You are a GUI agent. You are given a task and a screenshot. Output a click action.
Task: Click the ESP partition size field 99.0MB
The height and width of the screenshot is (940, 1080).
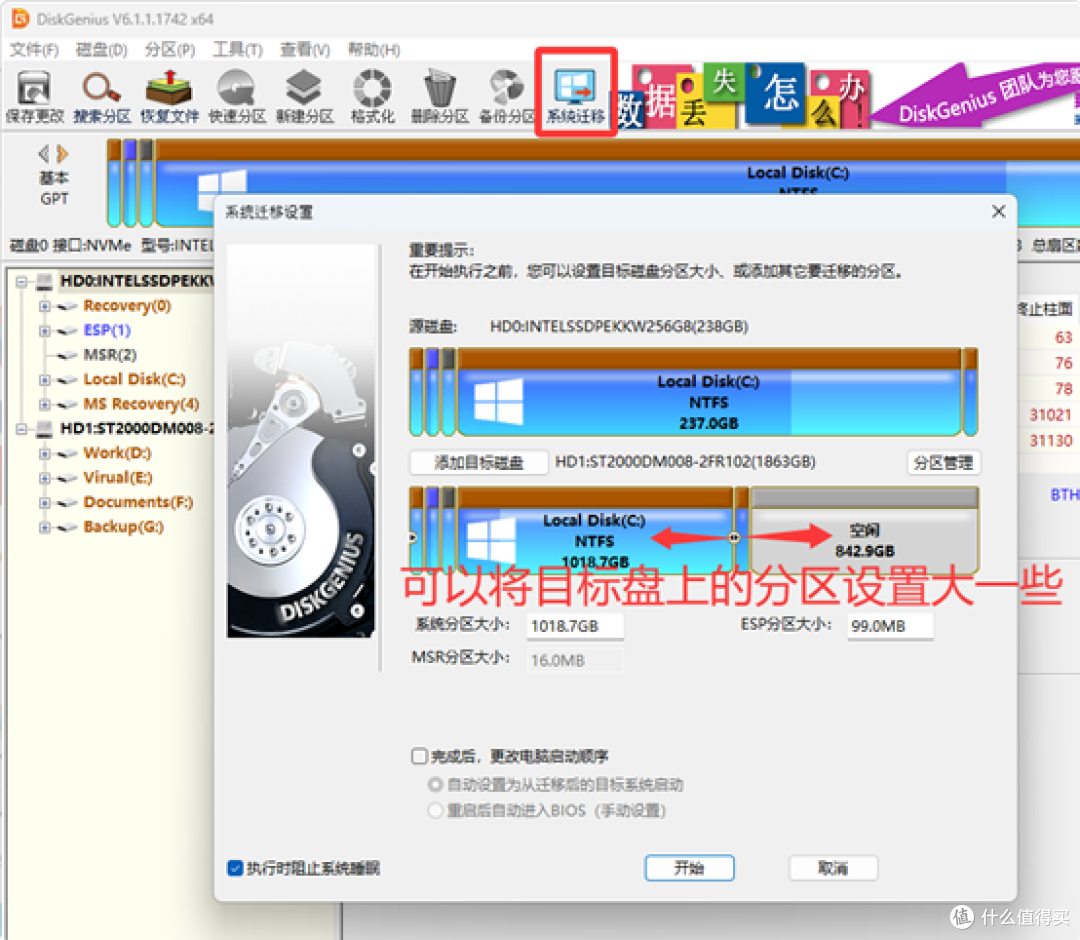tap(890, 626)
